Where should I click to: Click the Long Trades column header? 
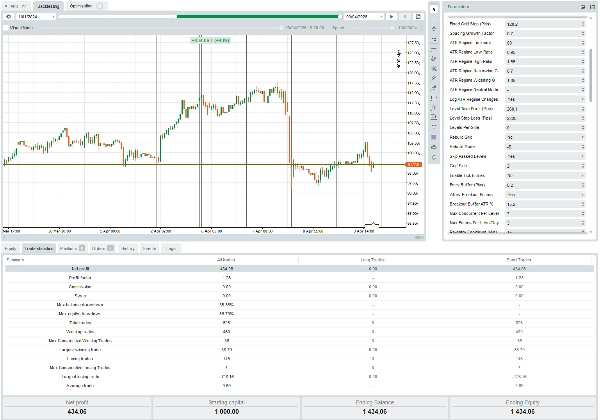pos(372,260)
